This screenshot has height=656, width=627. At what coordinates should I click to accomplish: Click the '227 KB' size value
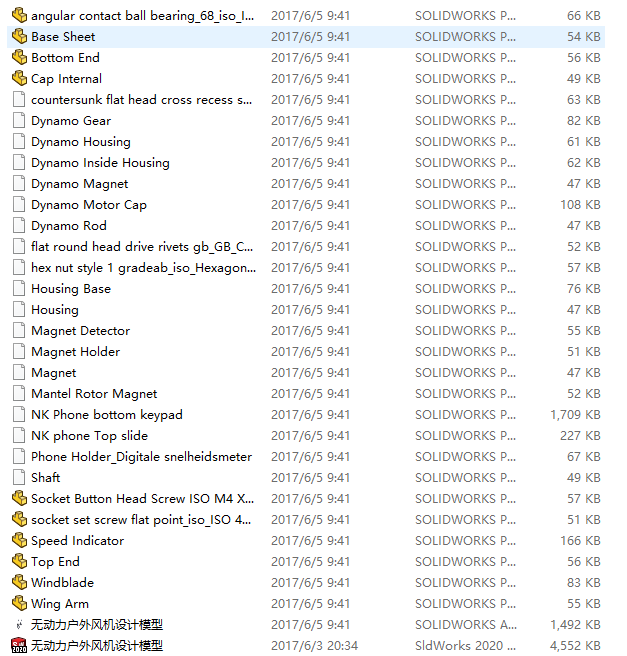tap(580, 436)
